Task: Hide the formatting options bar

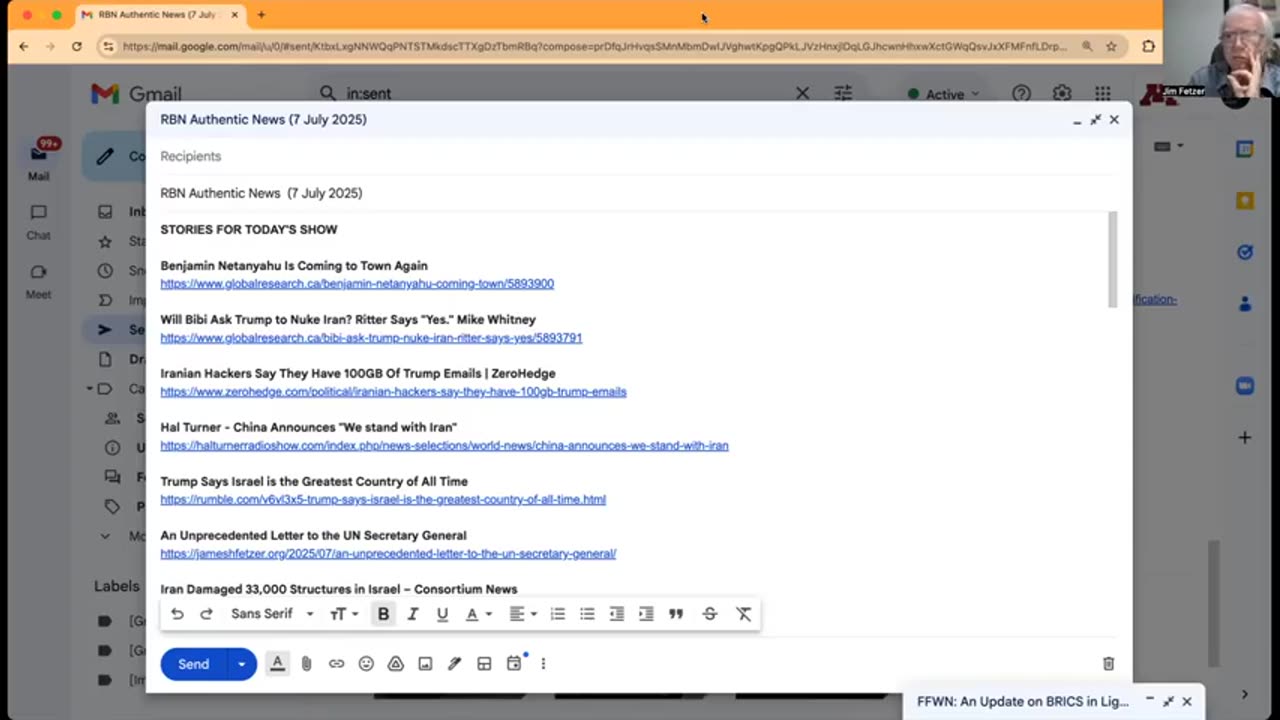Action: (x=278, y=664)
